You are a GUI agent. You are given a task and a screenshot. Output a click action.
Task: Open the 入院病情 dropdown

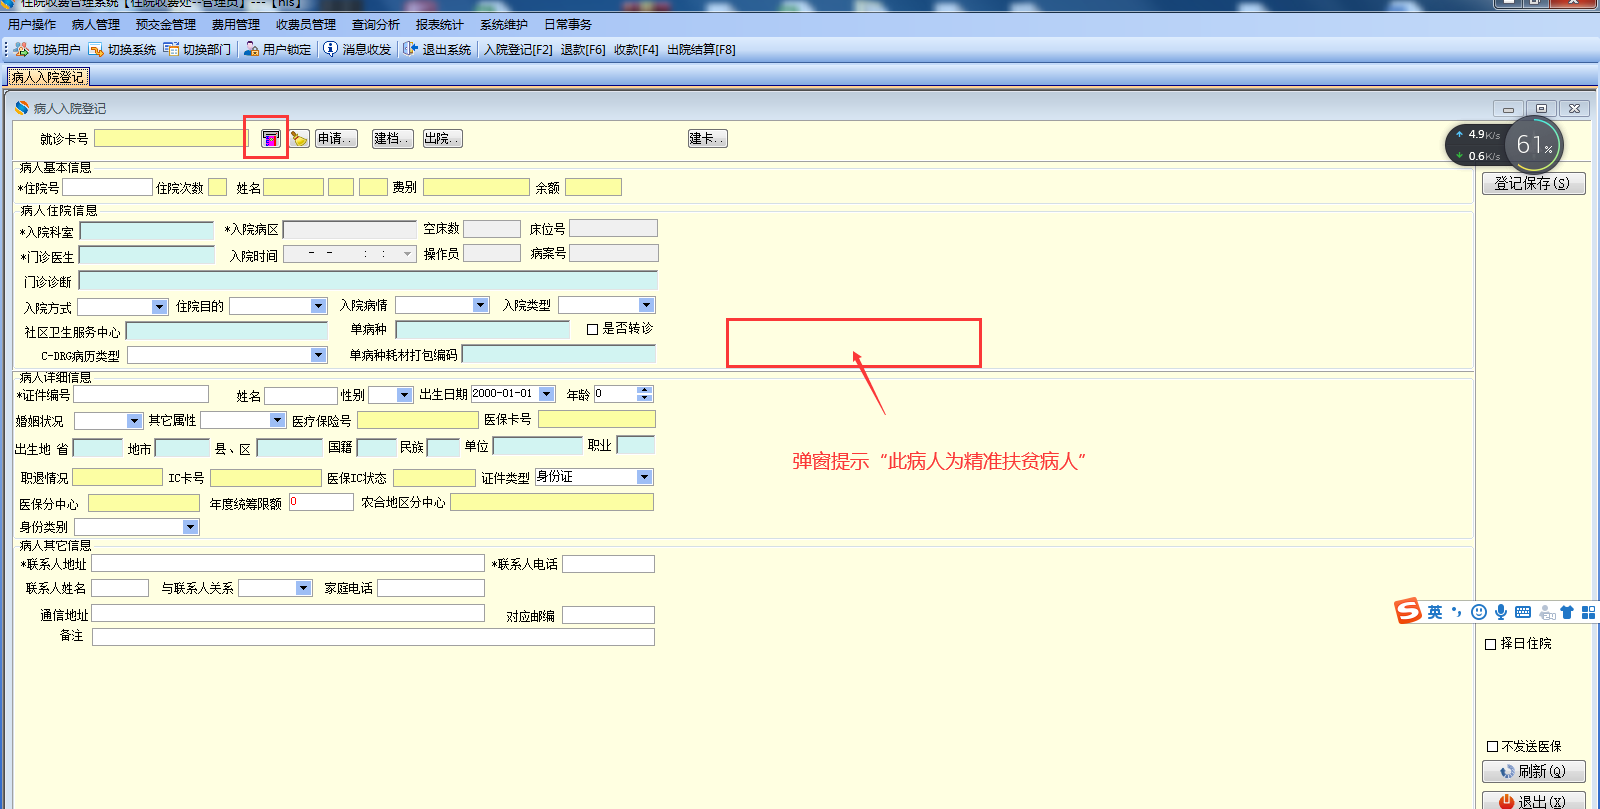[481, 305]
